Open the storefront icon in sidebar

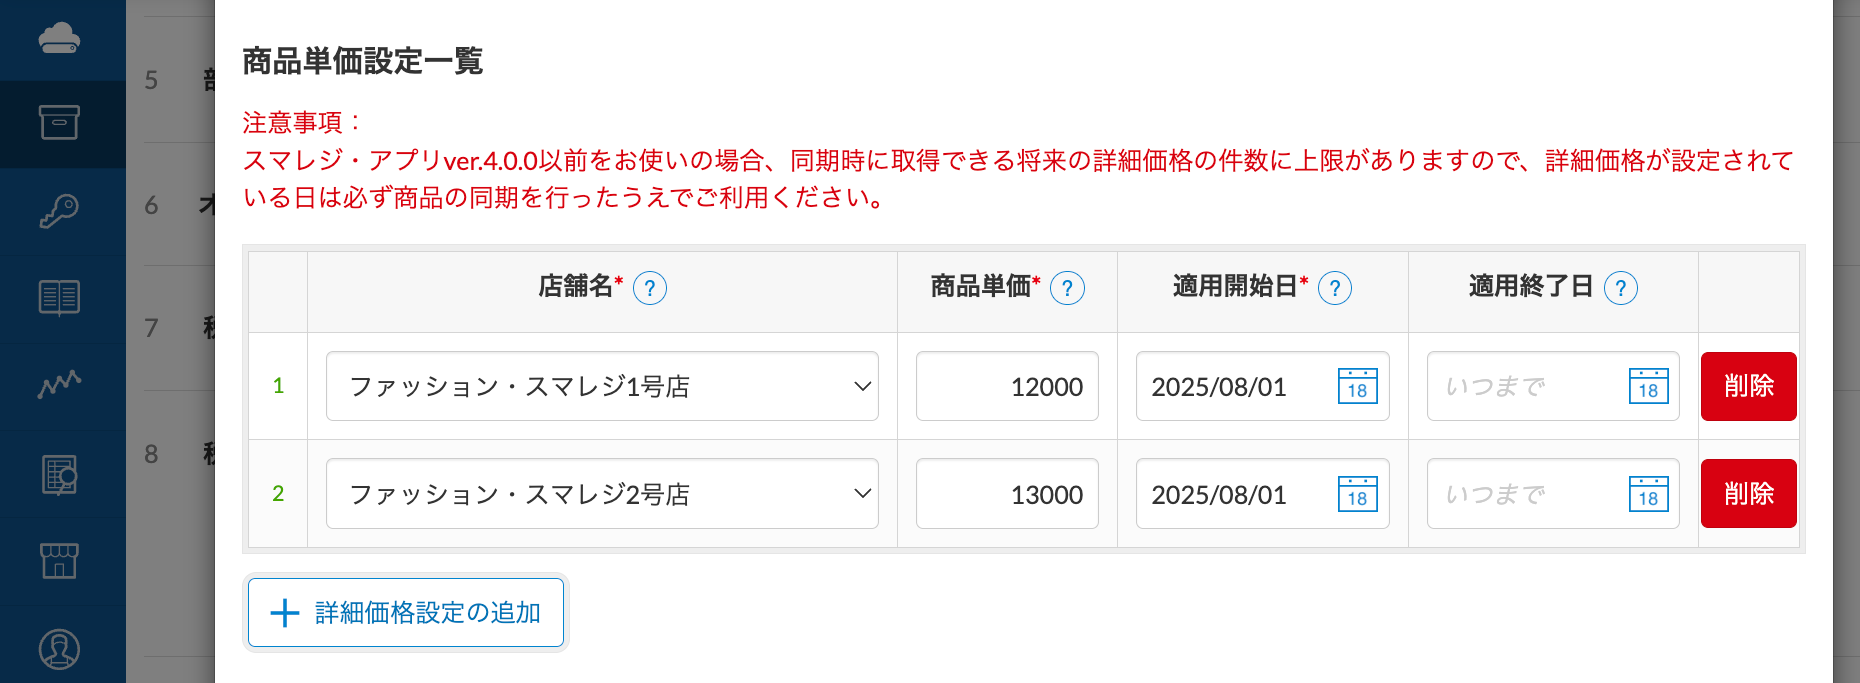tap(59, 561)
